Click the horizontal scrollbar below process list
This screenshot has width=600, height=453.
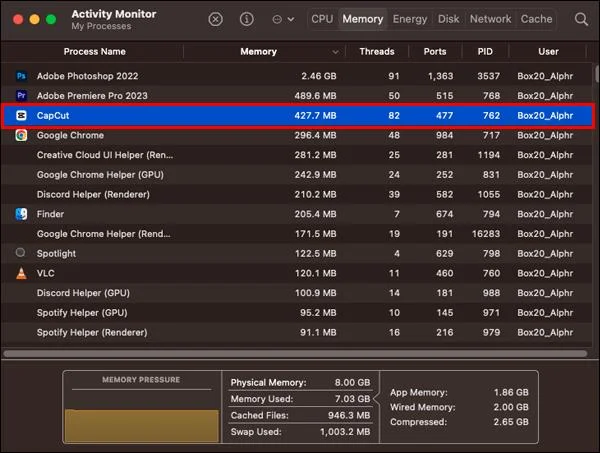click(x=295, y=354)
